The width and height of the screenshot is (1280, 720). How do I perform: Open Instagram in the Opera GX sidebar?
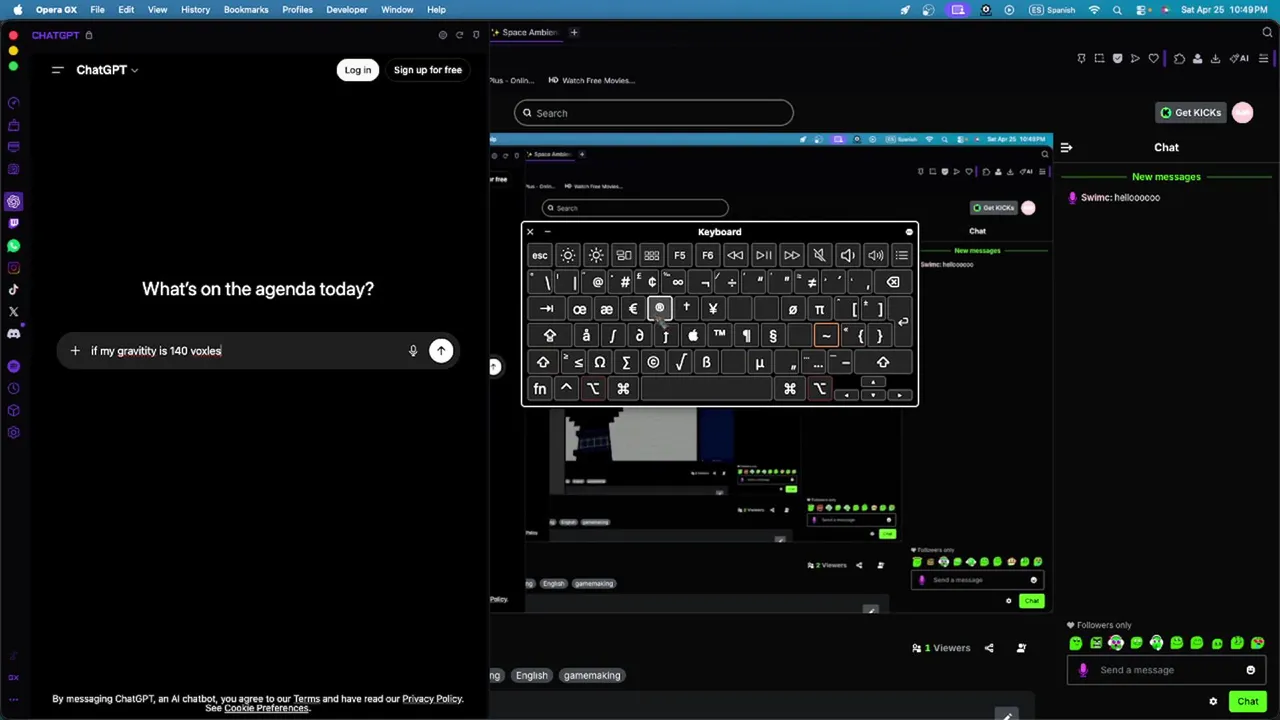[14, 268]
